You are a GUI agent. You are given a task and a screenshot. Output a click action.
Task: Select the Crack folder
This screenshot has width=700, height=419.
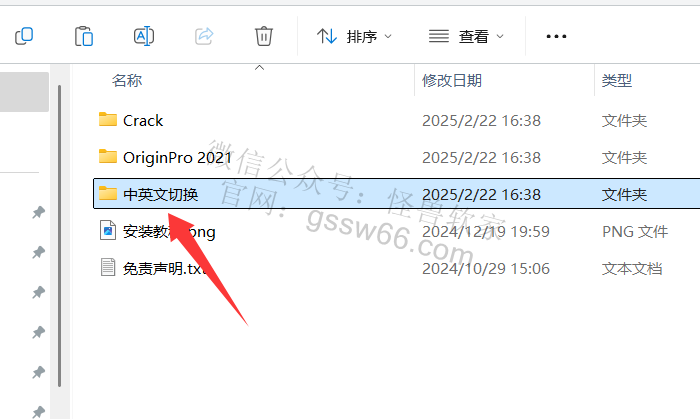(396, 120)
